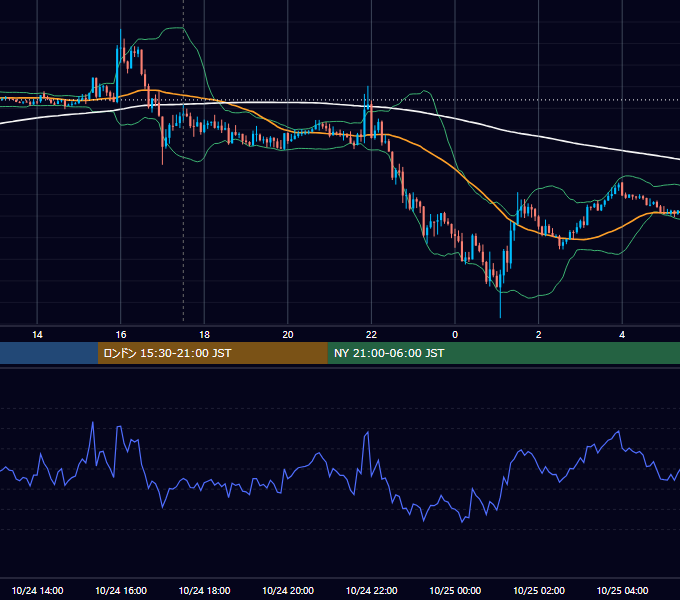Click hour label 4 on price chart axis

click(x=622, y=335)
